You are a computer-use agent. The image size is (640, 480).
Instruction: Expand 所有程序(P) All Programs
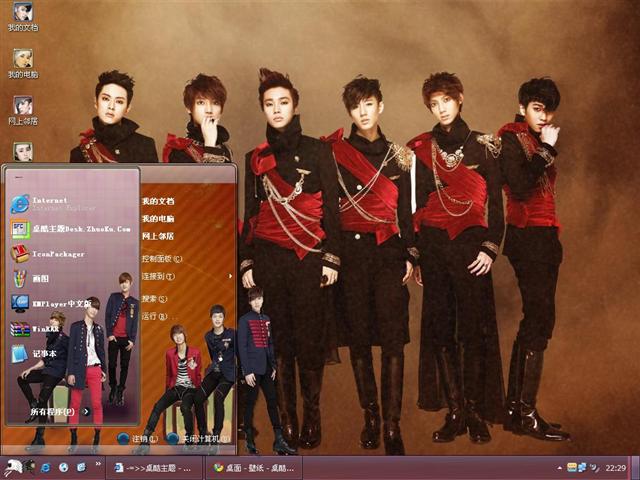point(60,411)
